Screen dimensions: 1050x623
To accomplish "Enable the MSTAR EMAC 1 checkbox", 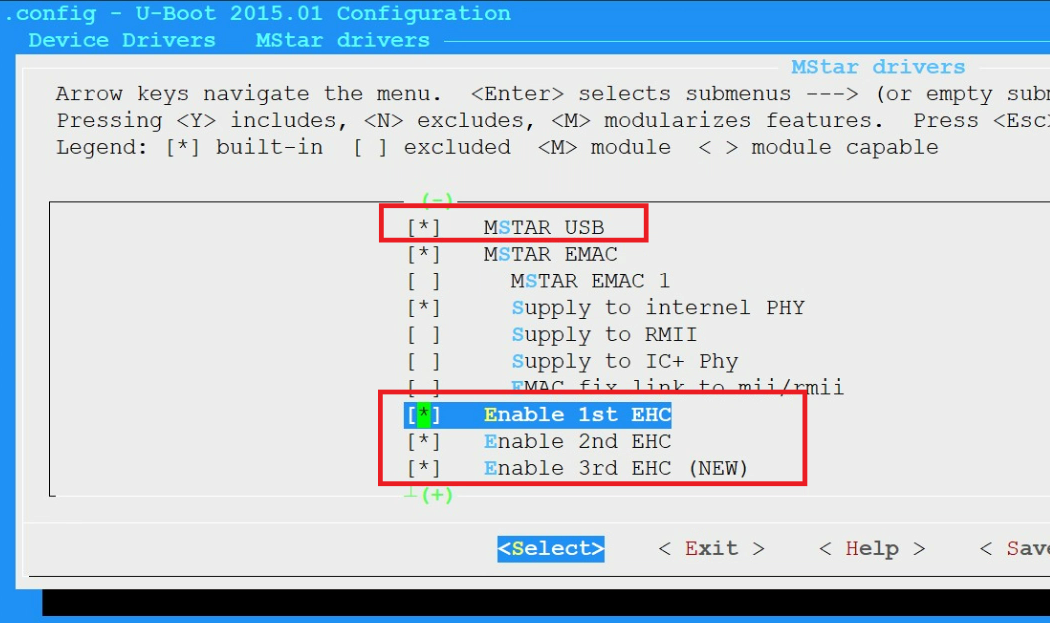I will (x=424, y=281).
